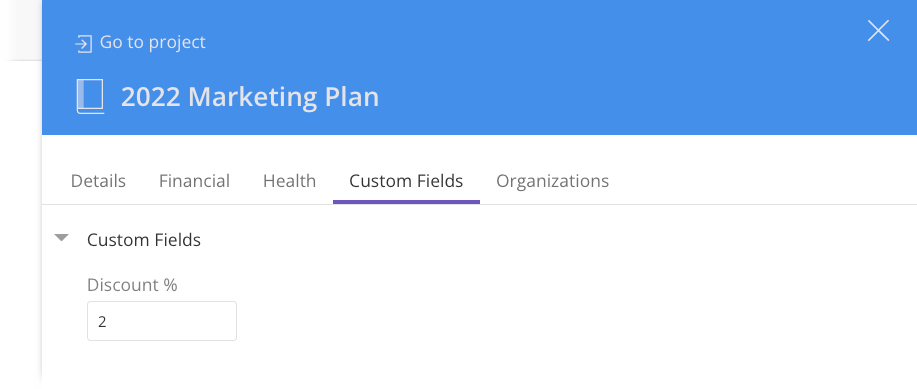Switch to the Details tab

(x=98, y=181)
